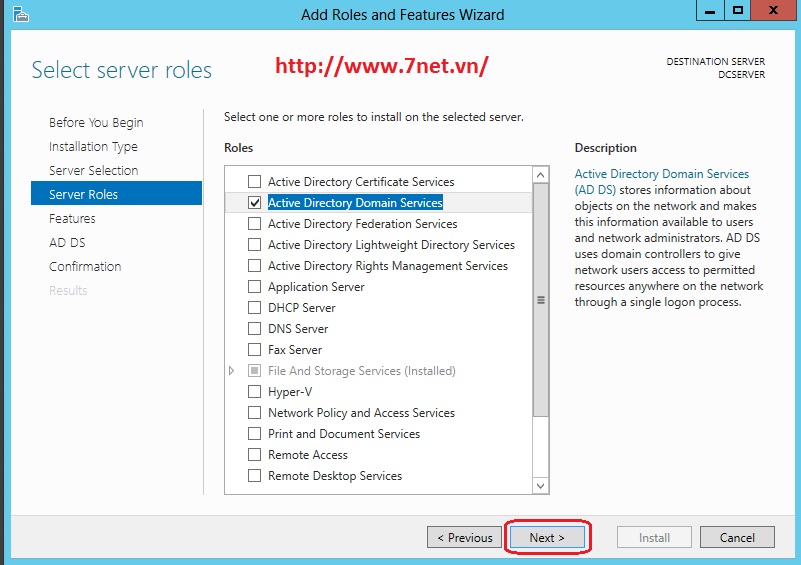Select the DHCP Server role label
801x565 pixels.
(x=301, y=308)
